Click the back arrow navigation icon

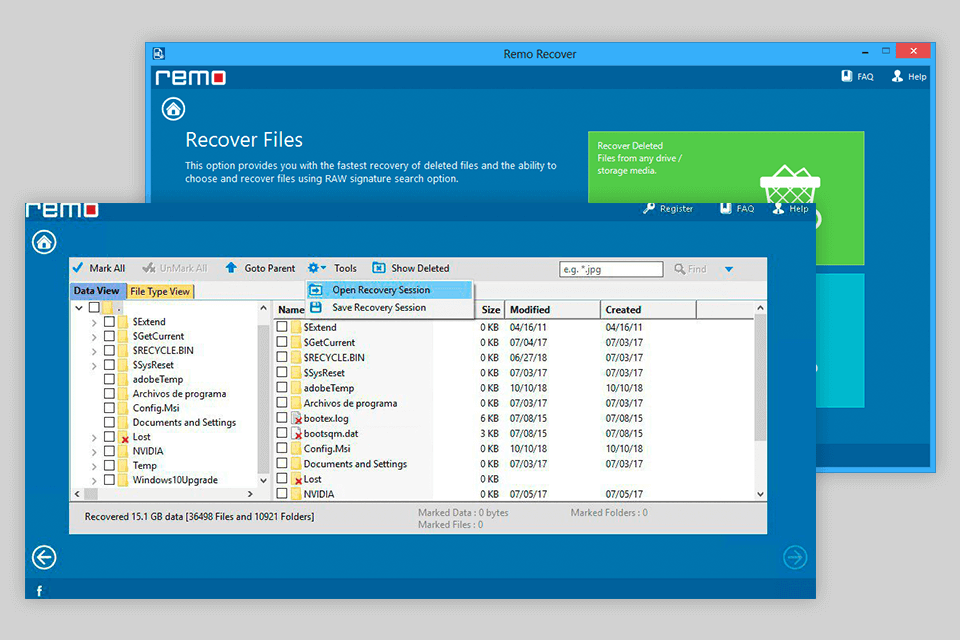click(x=44, y=558)
